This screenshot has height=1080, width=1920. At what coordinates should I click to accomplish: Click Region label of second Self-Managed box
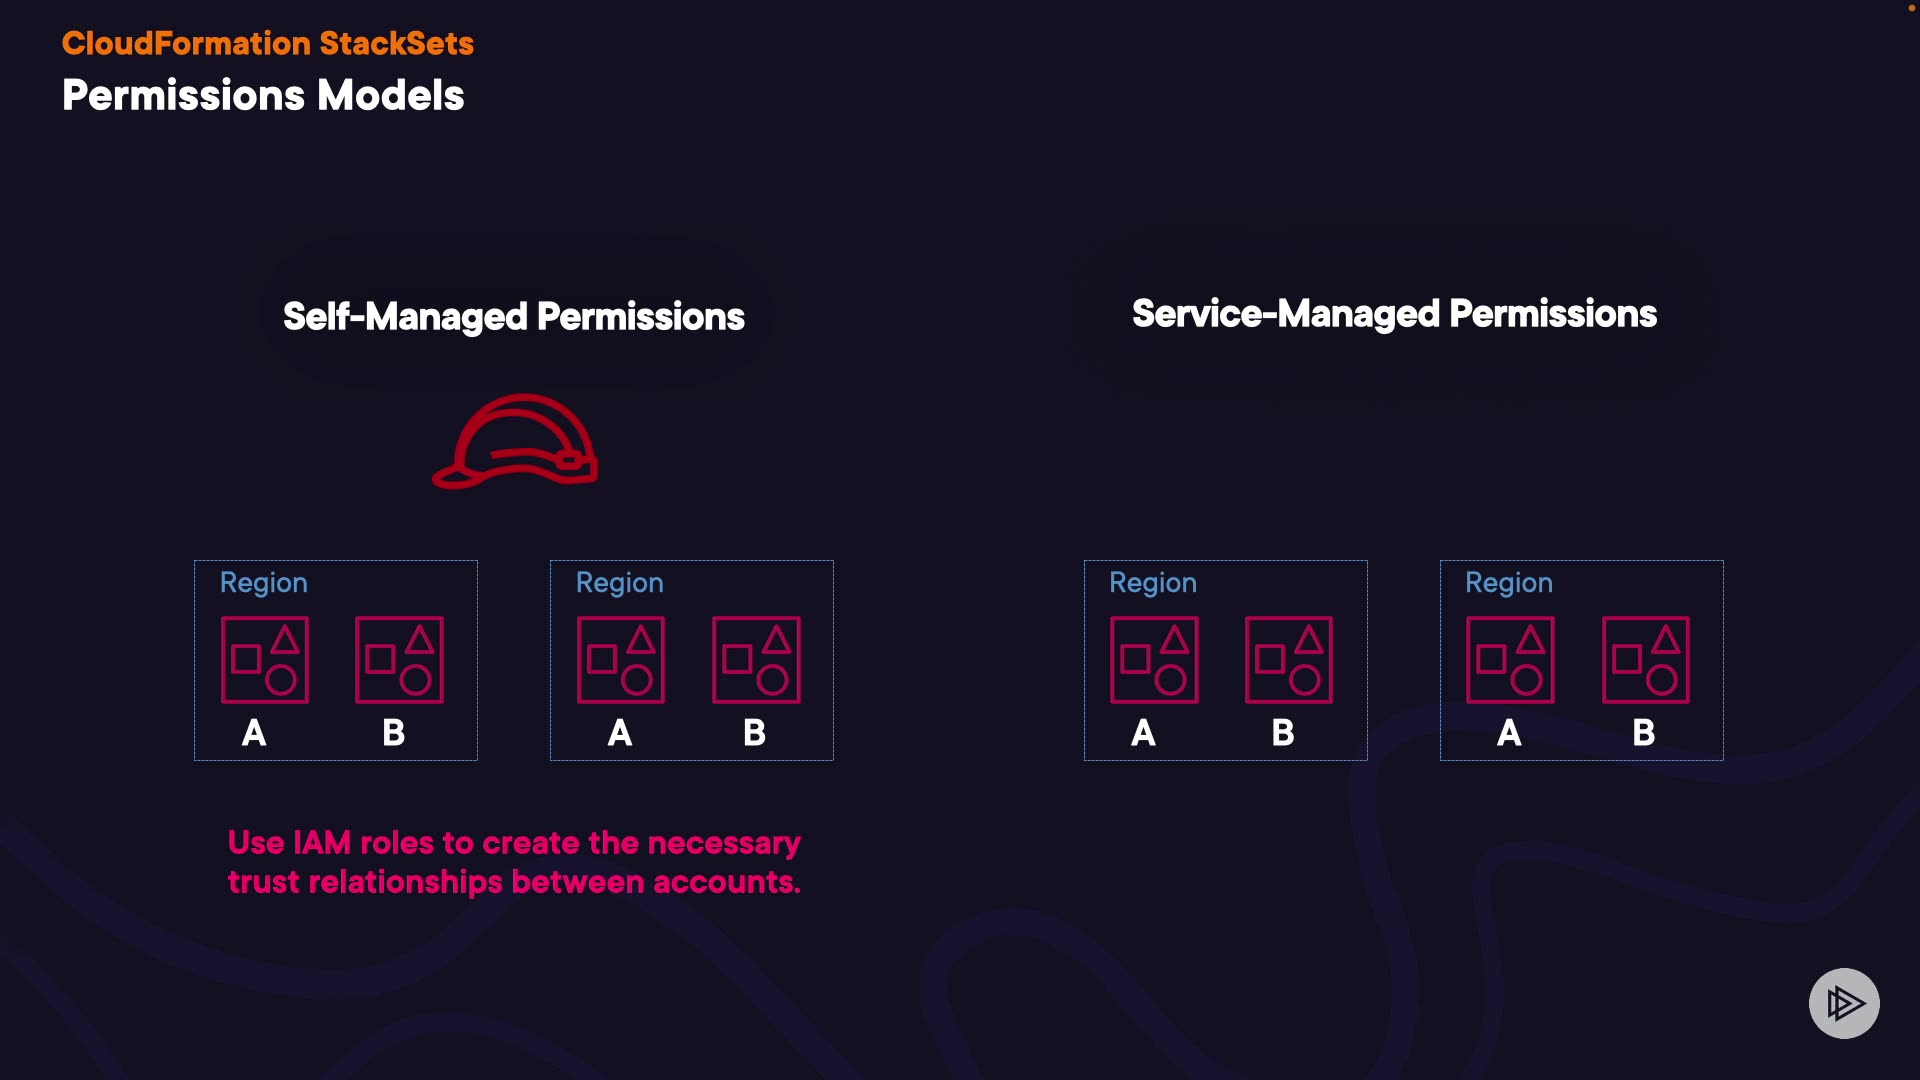(x=620, y=583)
